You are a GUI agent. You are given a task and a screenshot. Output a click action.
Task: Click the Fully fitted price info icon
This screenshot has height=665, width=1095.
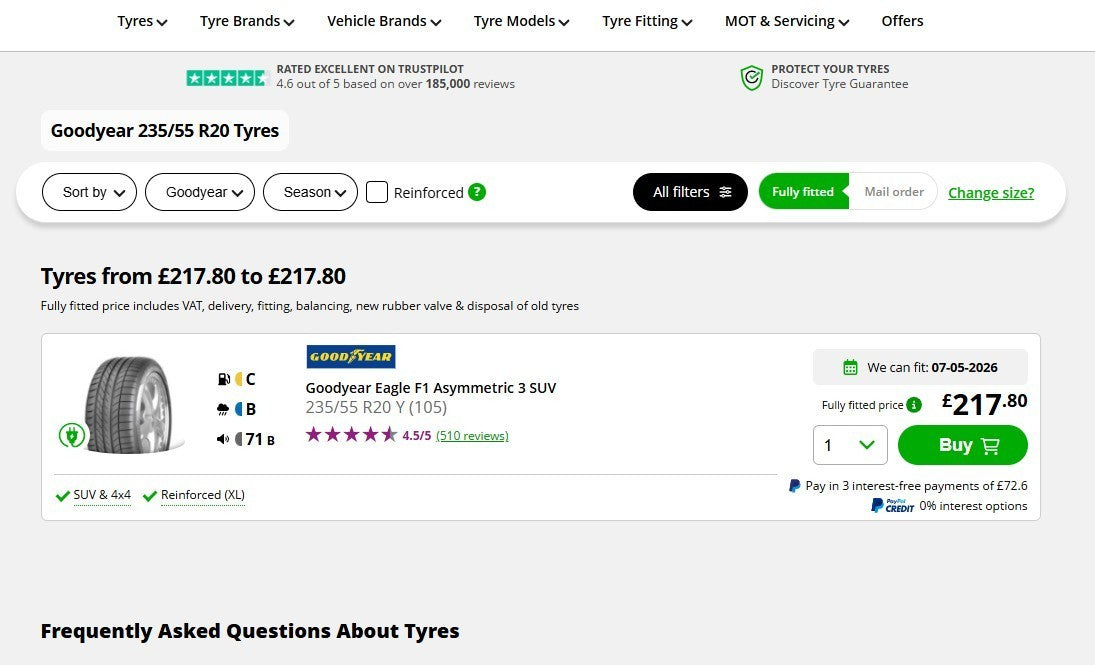[x=913, y=404]
